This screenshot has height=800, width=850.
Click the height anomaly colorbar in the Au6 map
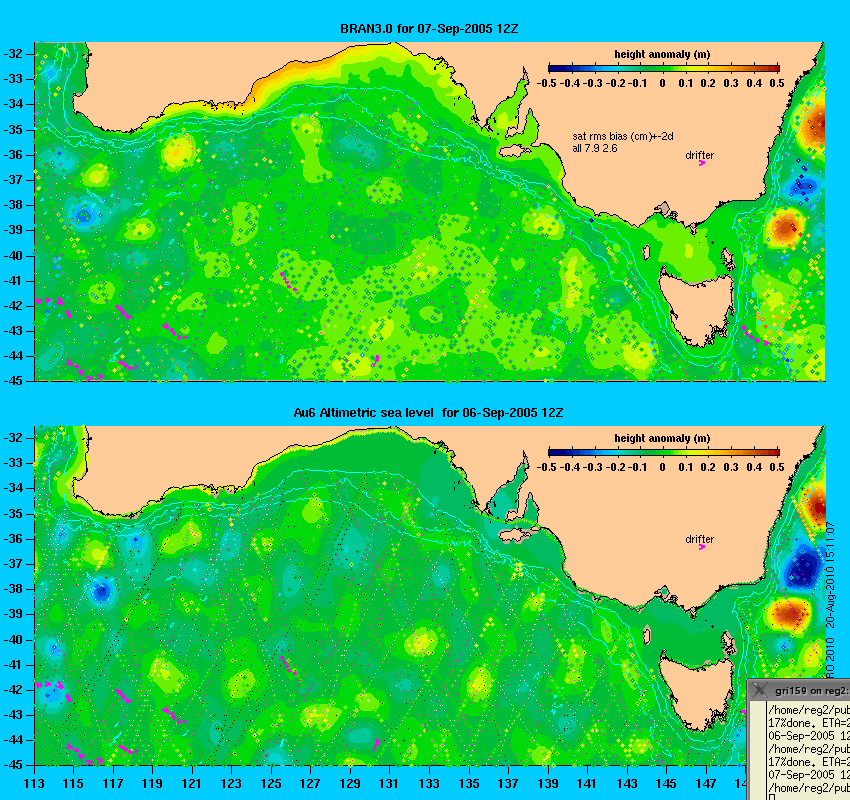(664, 452)
